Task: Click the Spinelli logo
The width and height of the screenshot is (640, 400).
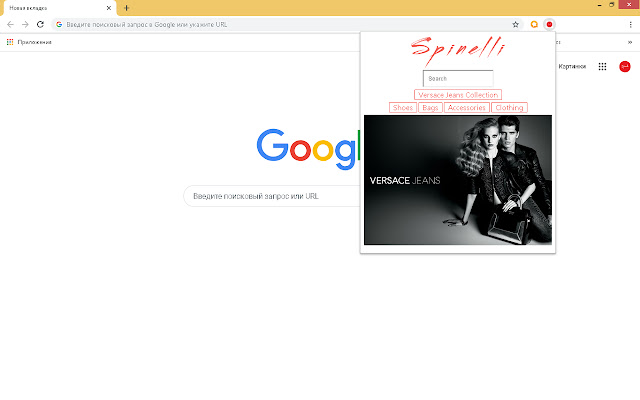Action: click(458, 51)
